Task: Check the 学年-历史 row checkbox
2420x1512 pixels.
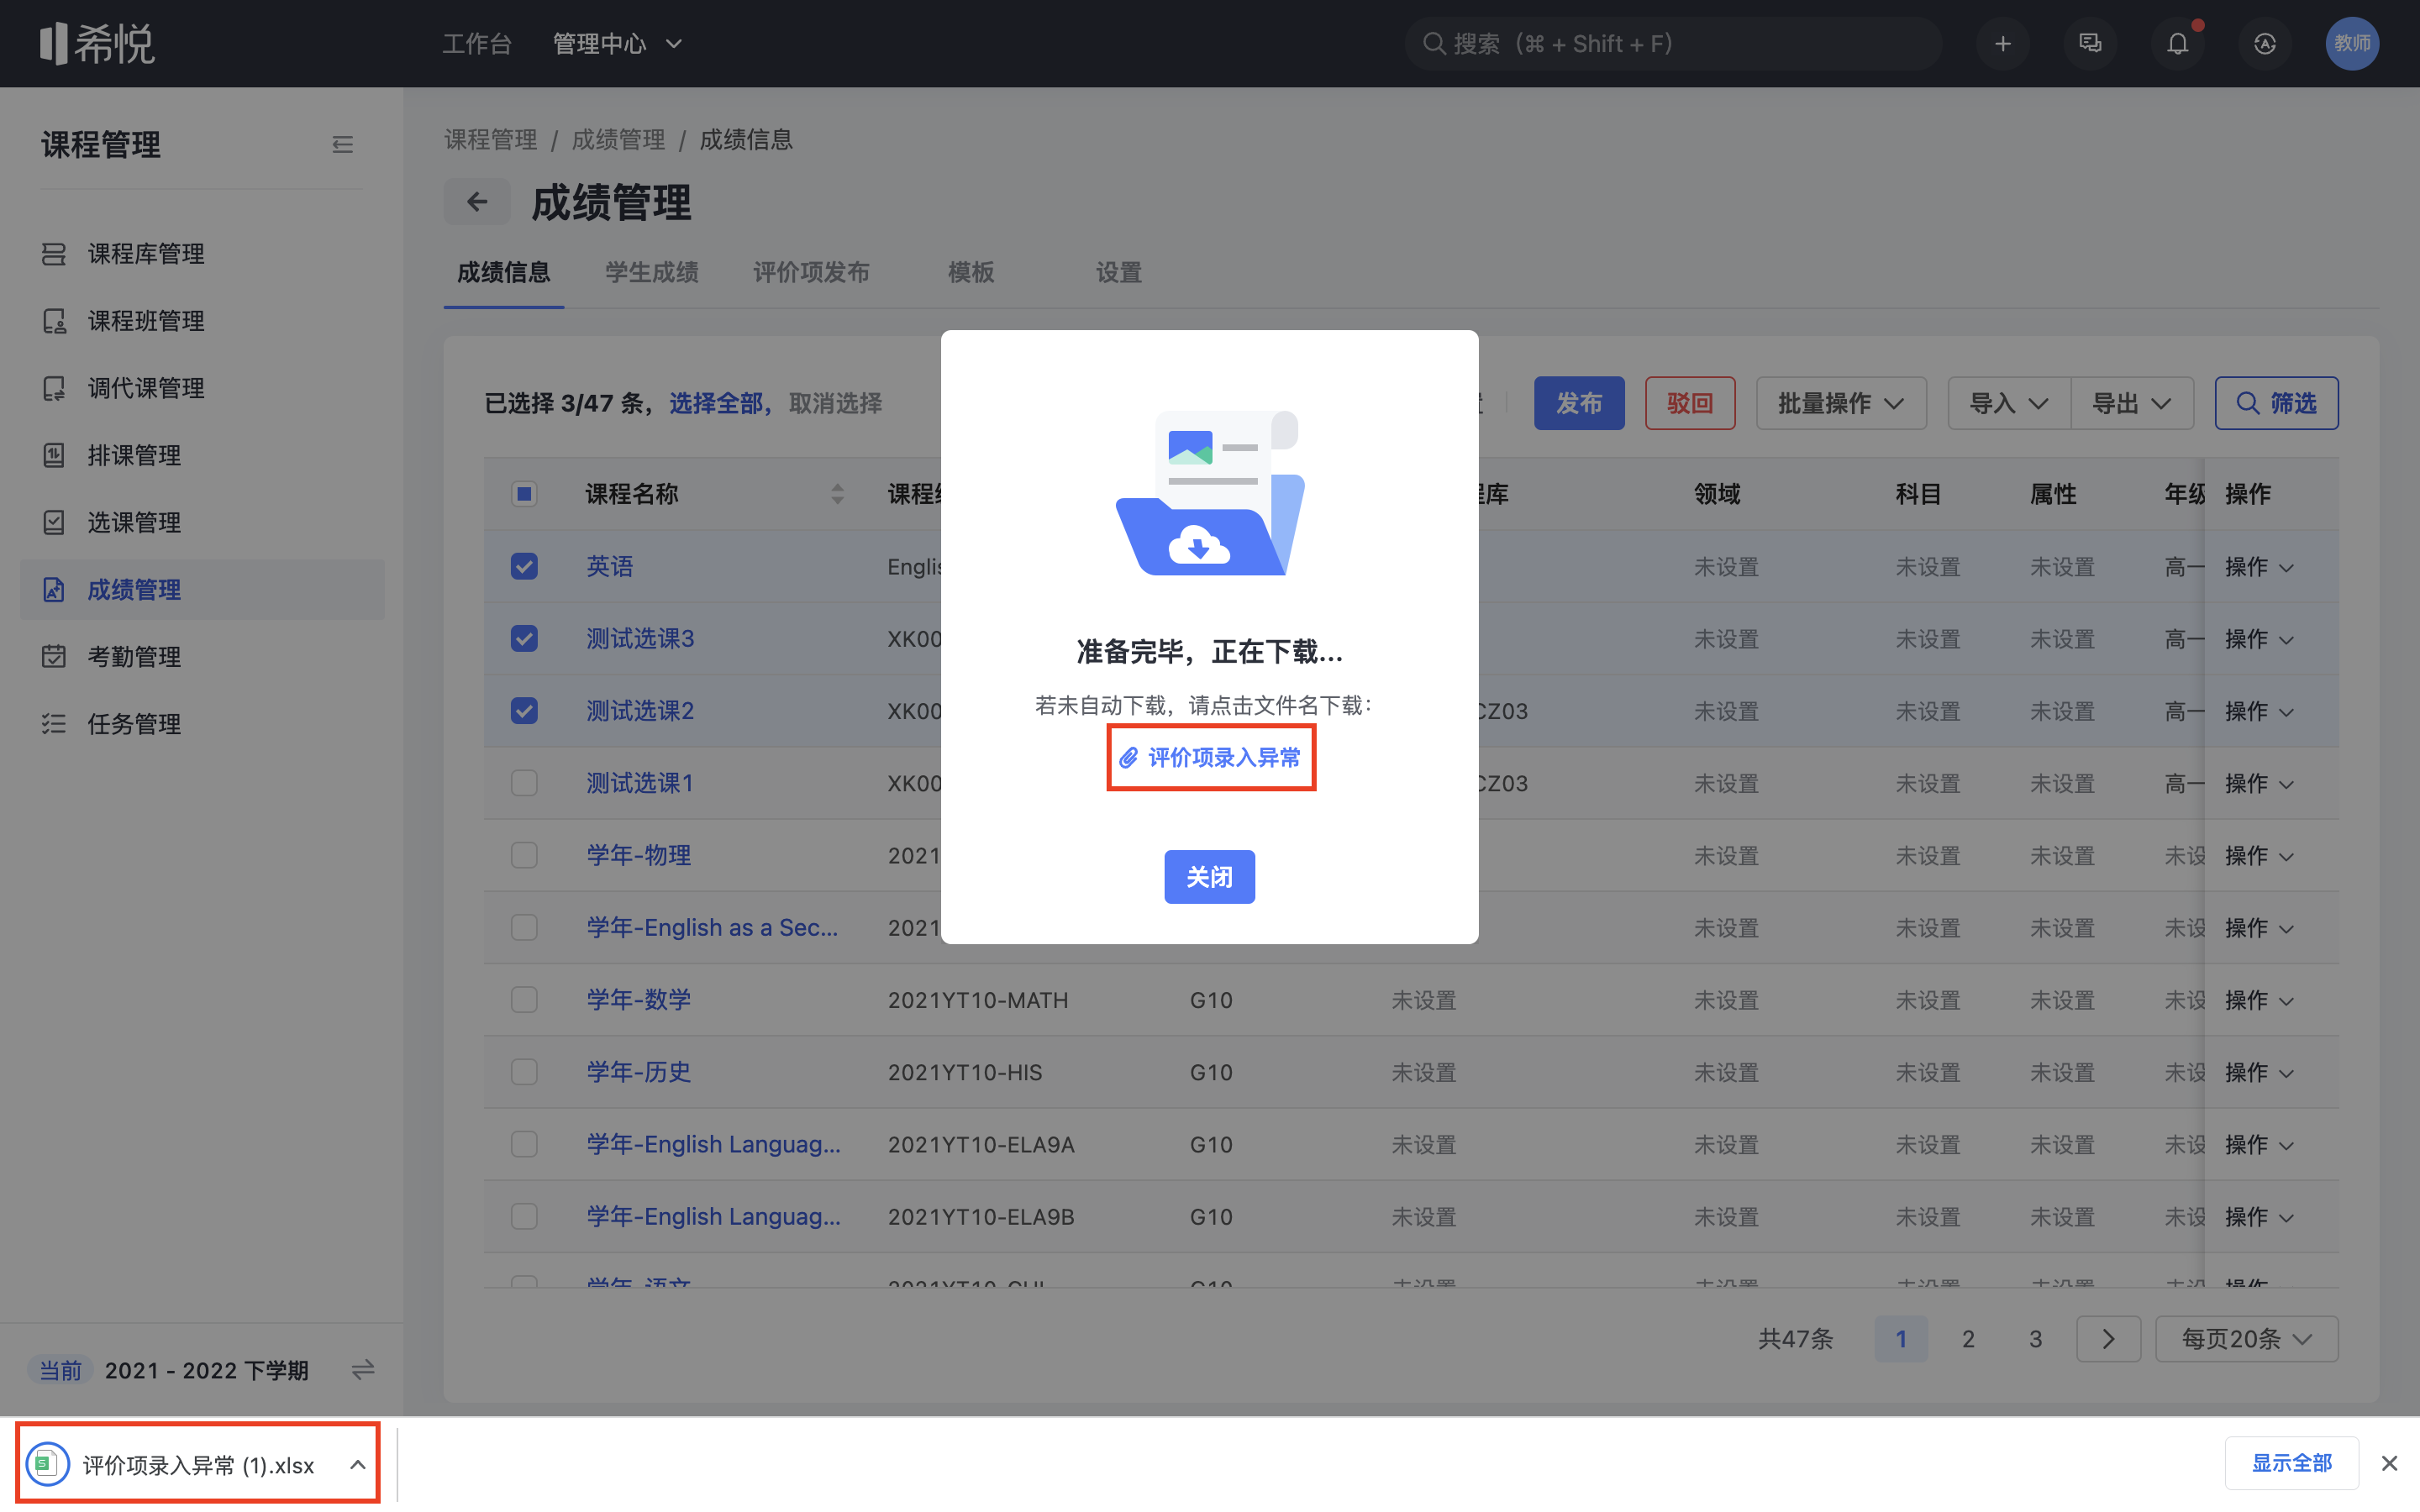Action: [524, 1072]
